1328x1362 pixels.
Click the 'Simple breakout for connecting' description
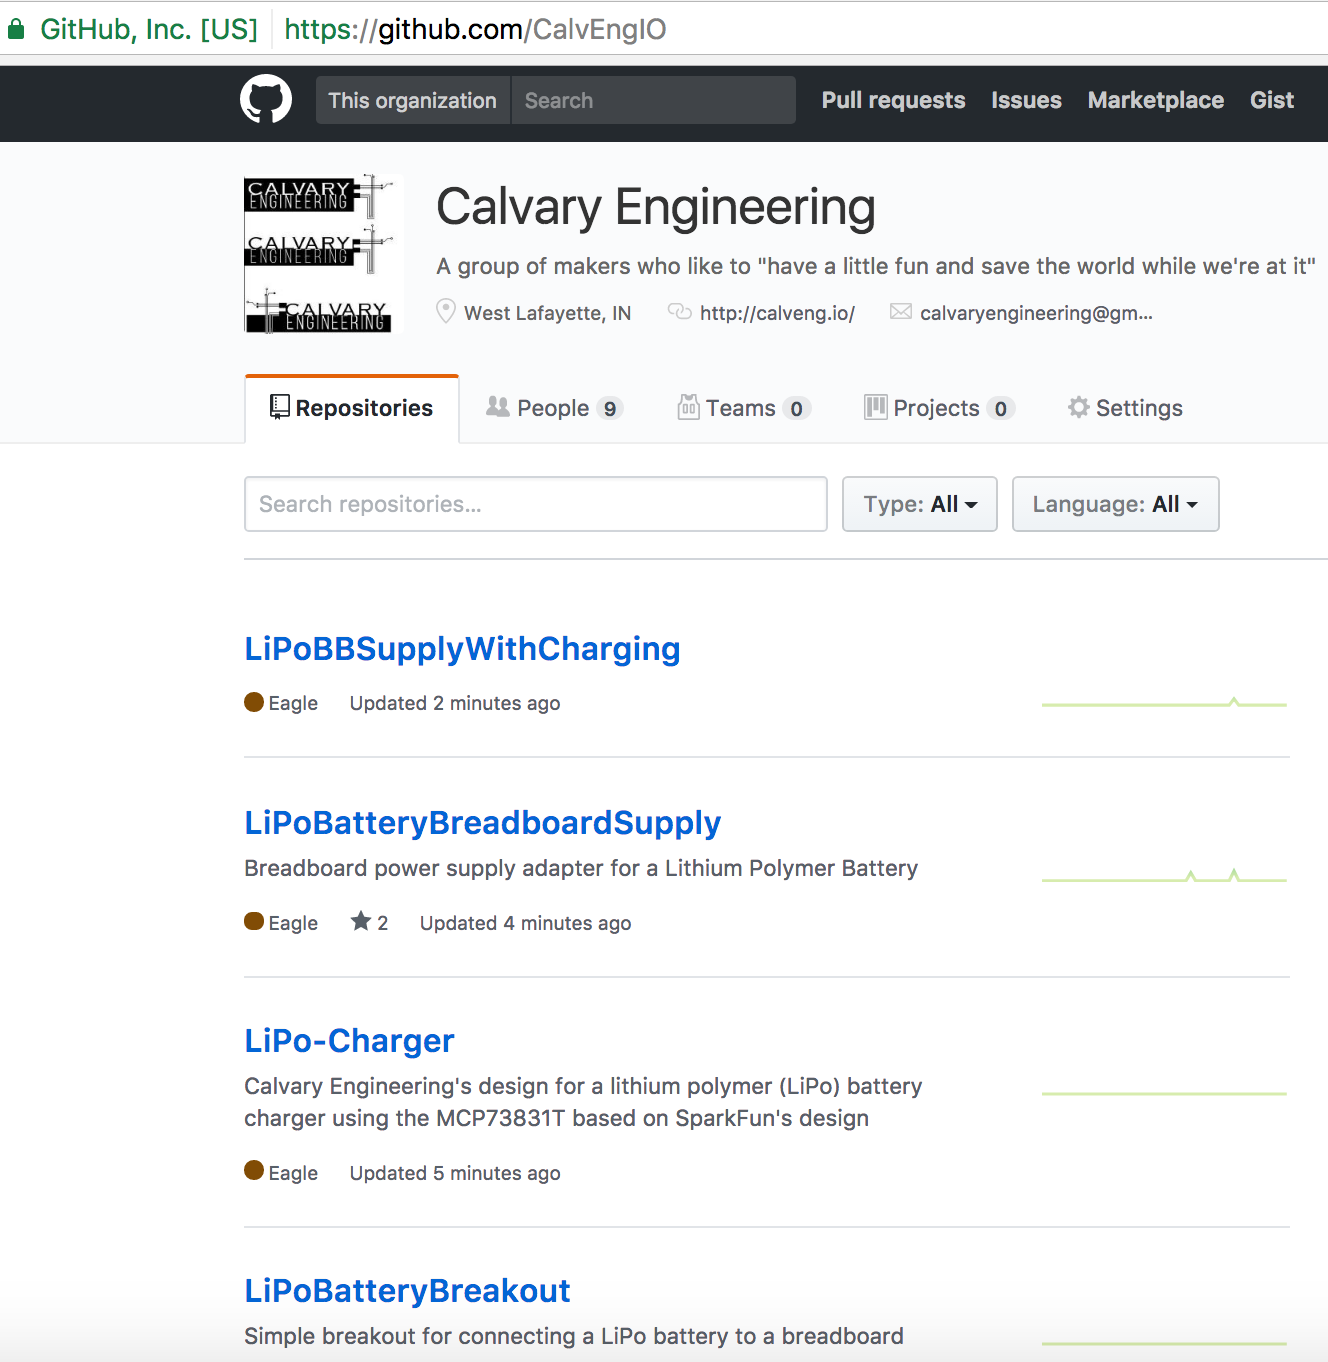tap(574, 1336)
